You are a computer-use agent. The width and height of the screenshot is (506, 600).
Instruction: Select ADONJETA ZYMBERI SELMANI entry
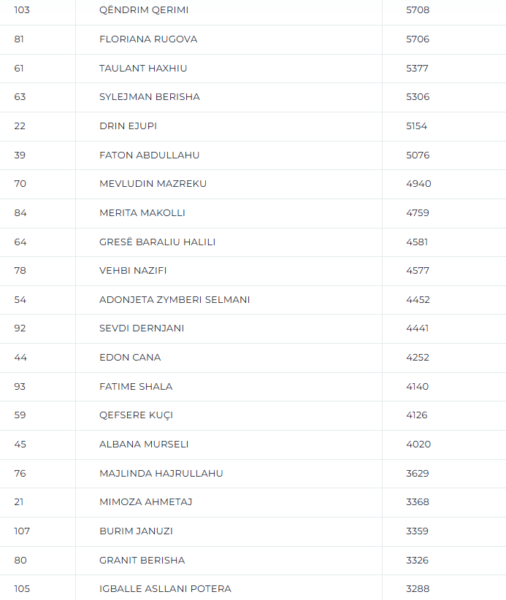pos(175,300)
